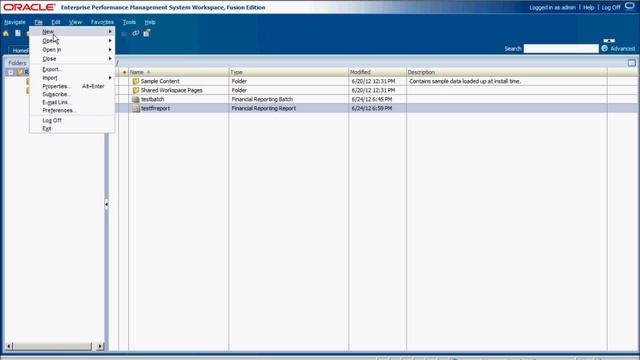Open the Favorites menu

(x=102, y=22)
